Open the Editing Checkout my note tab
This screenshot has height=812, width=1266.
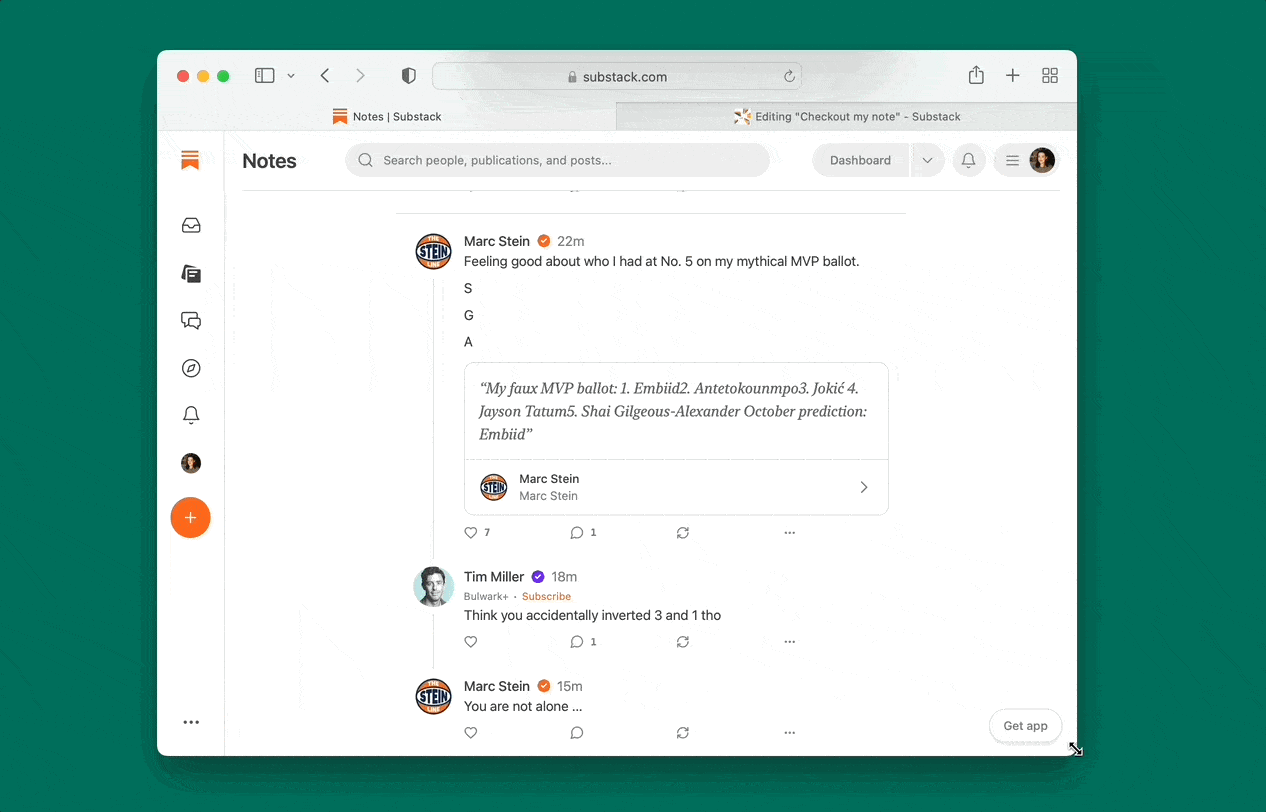(849, 116)
